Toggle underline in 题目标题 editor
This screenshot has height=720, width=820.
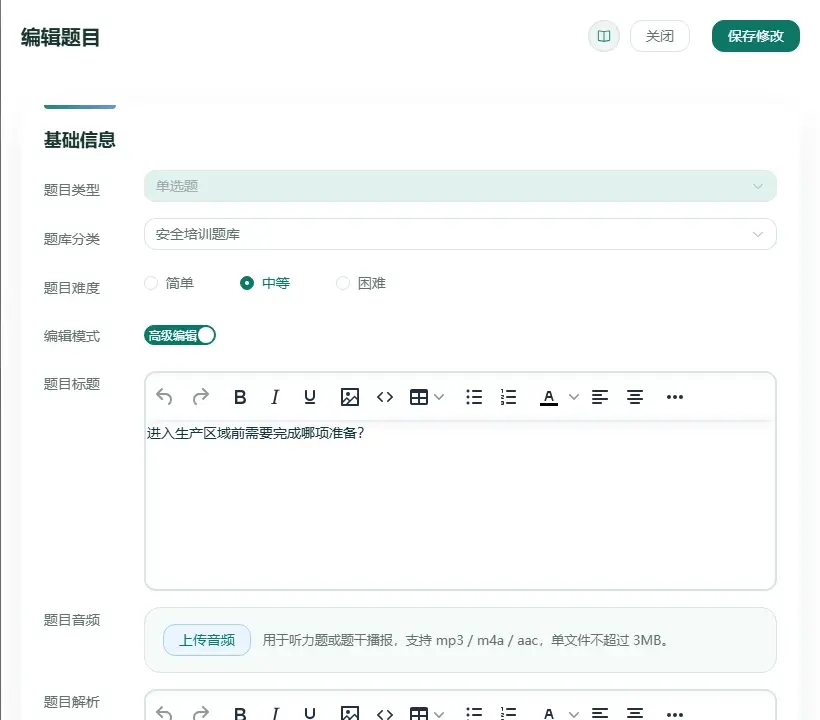click(310, 397)
